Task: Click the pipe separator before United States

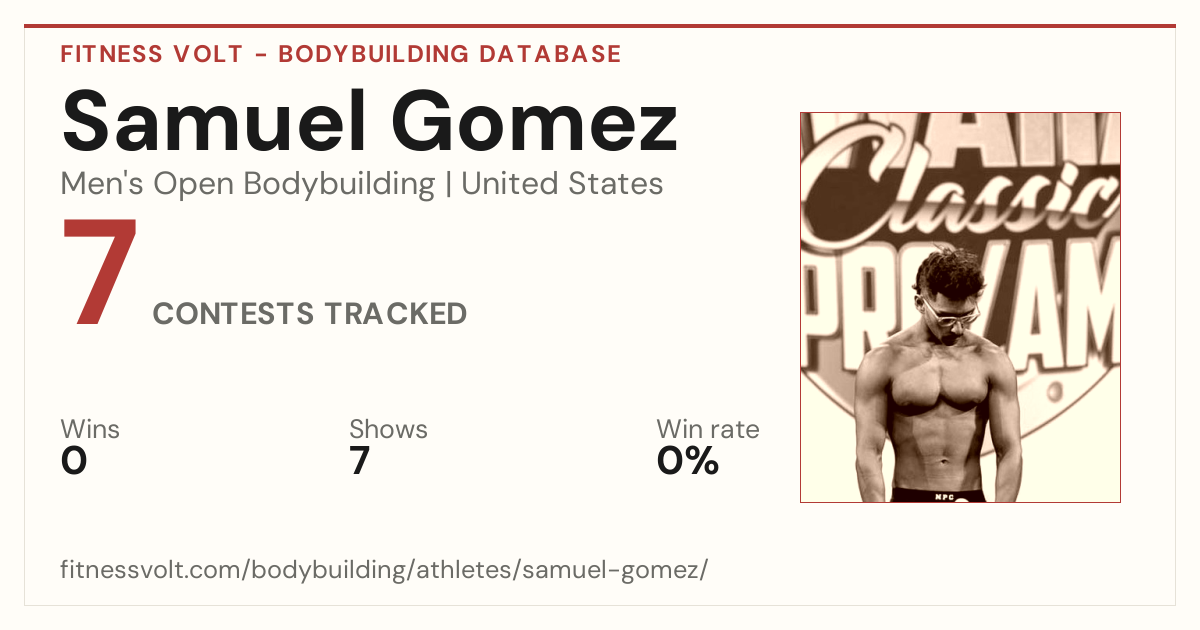Action: point(448,185)
